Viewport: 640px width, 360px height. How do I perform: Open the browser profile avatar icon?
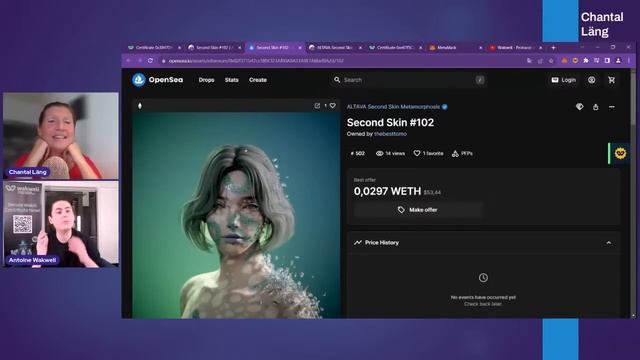(x=618, y=61)
